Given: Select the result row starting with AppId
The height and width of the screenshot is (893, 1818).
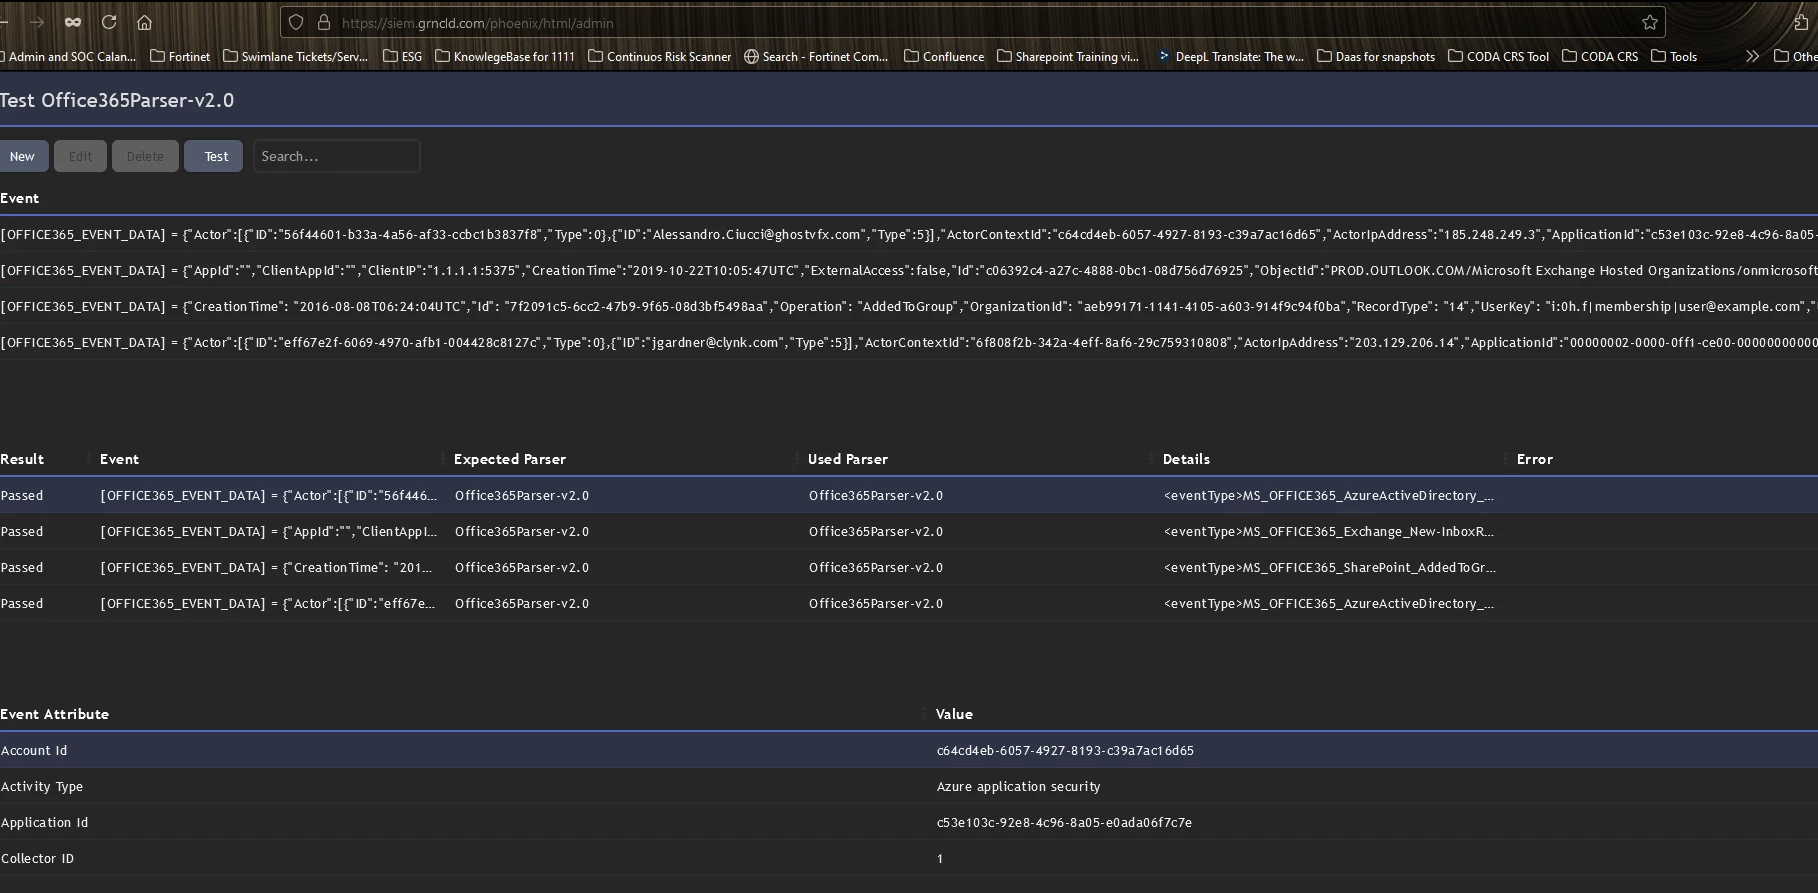Looking at the screenshot, I should [909, 532].
